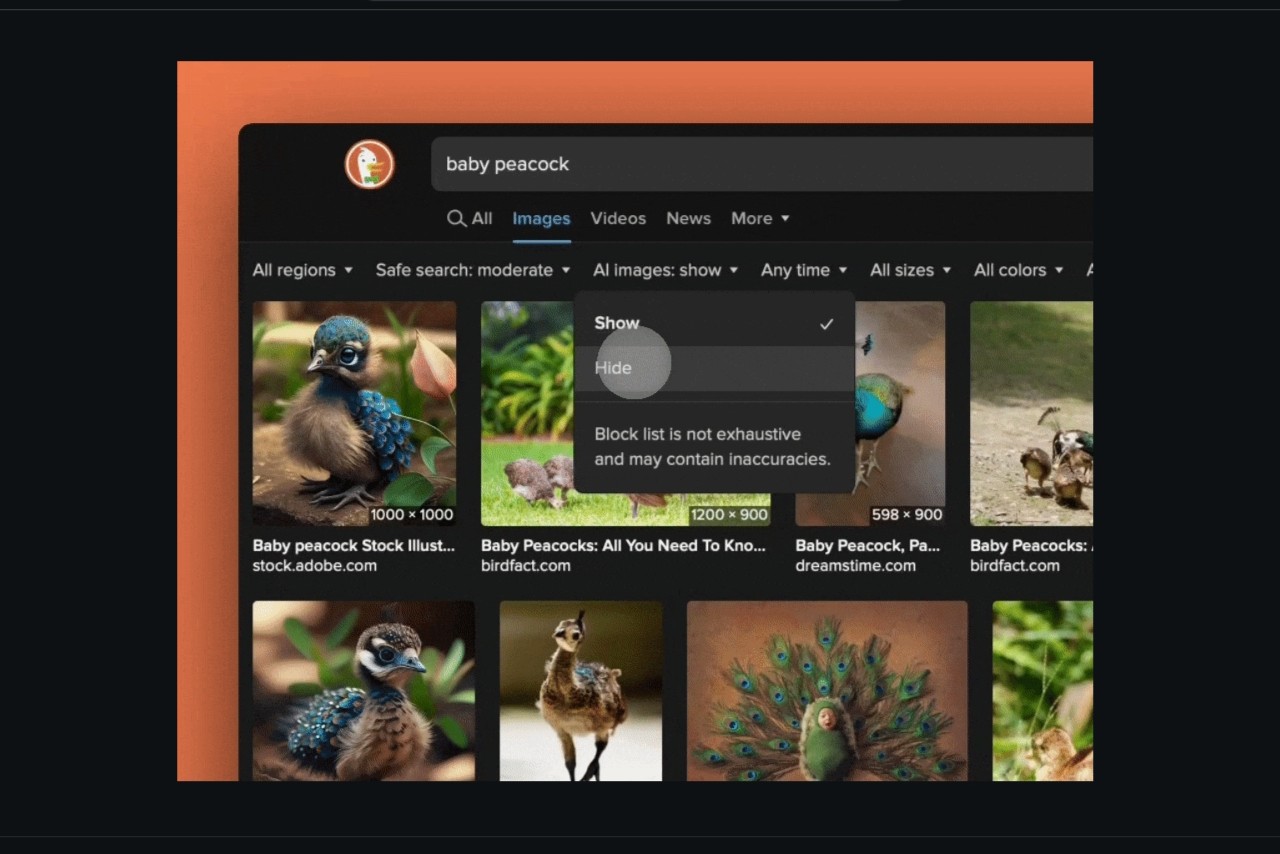Click the Baby peacock Stock Illust... title
1280x854 pixels.
click(353, 546)
